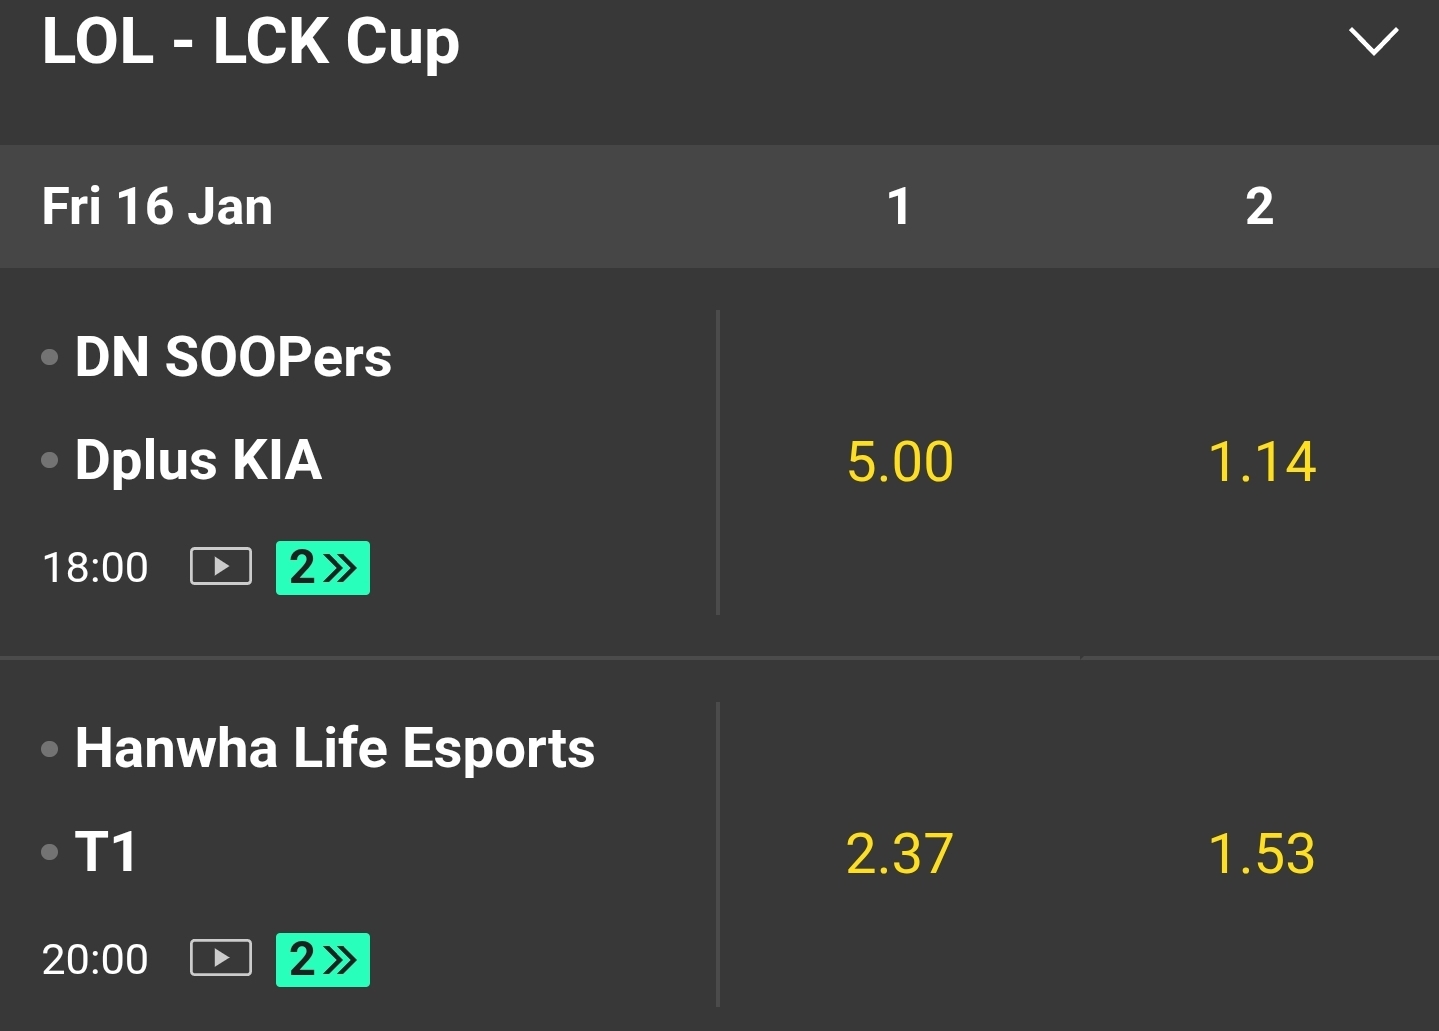Viewport: 1439px width, 1031px height.
Task: Open more markets badge for 18:00 match
Action: 322,567
